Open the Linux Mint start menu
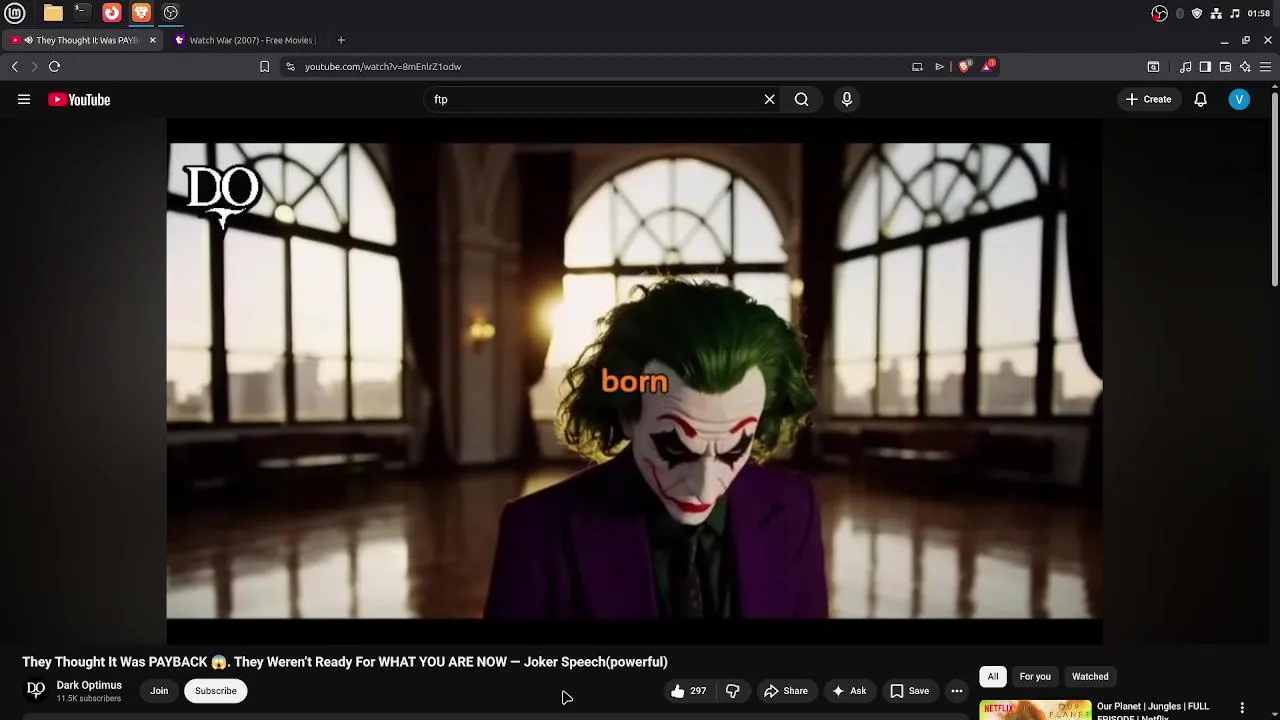The width and height of the screenshot is (1280, 720). coord(15,13)
